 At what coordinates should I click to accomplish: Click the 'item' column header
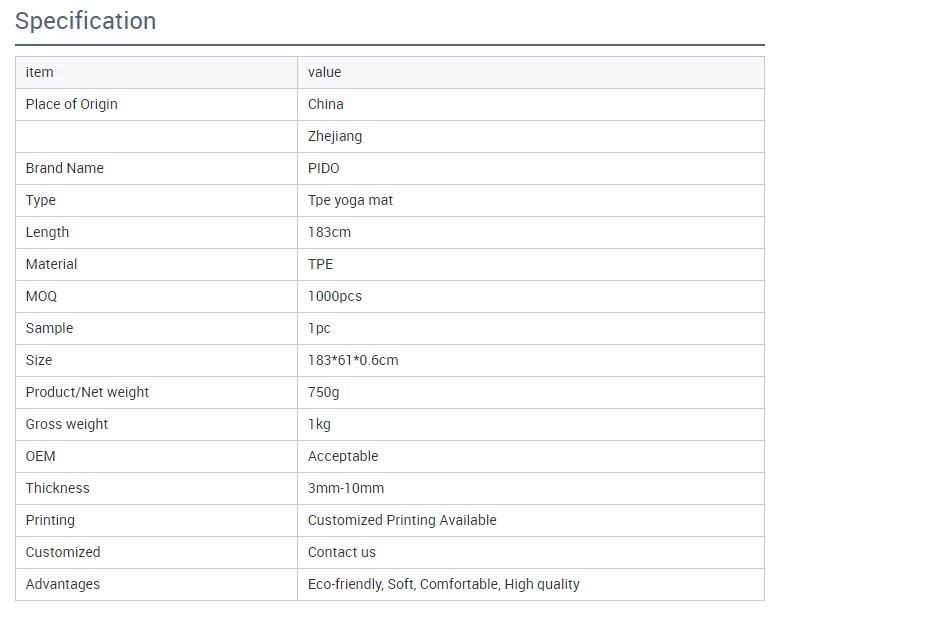(40, 72)
